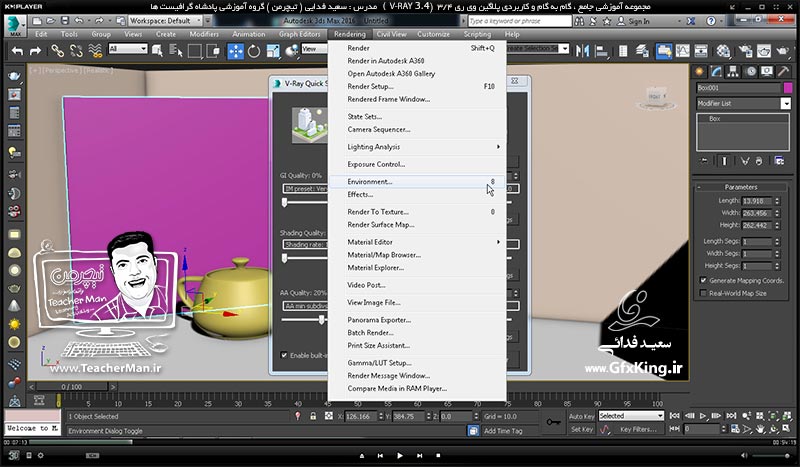Click the Select by Name icon
This screenshot has width=800, height=467.
tap(176, 51)
